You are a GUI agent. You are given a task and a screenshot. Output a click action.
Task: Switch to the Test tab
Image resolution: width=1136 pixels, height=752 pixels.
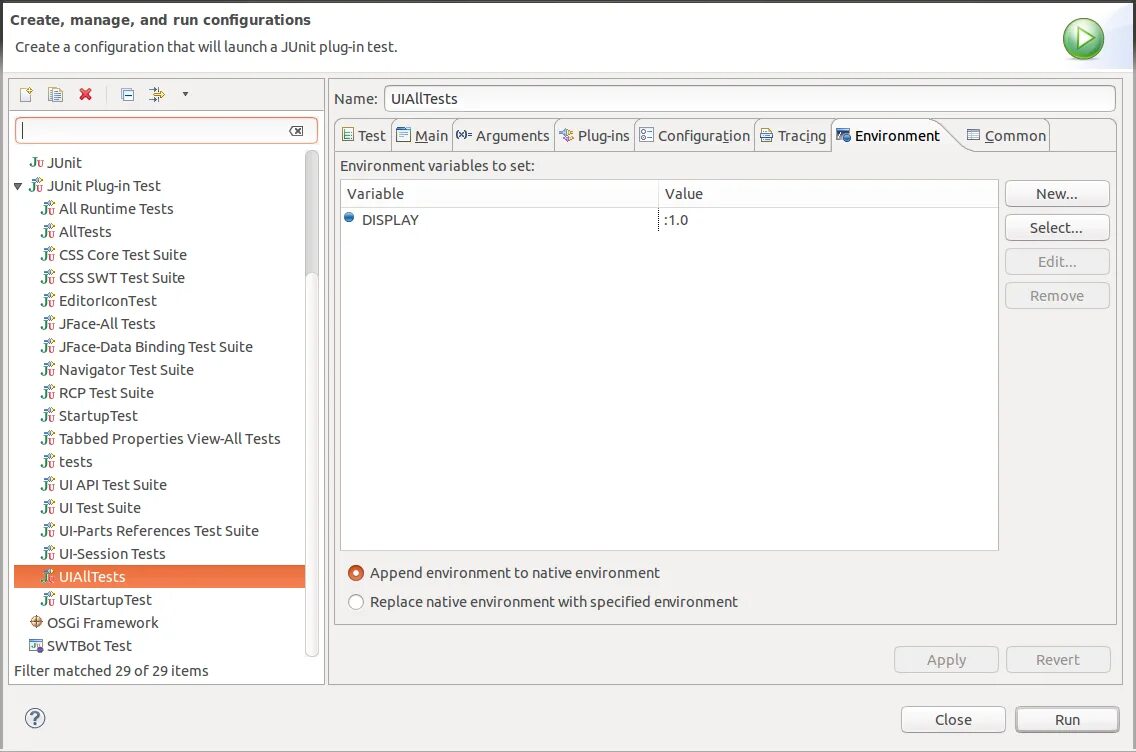(x=364, y=135)
